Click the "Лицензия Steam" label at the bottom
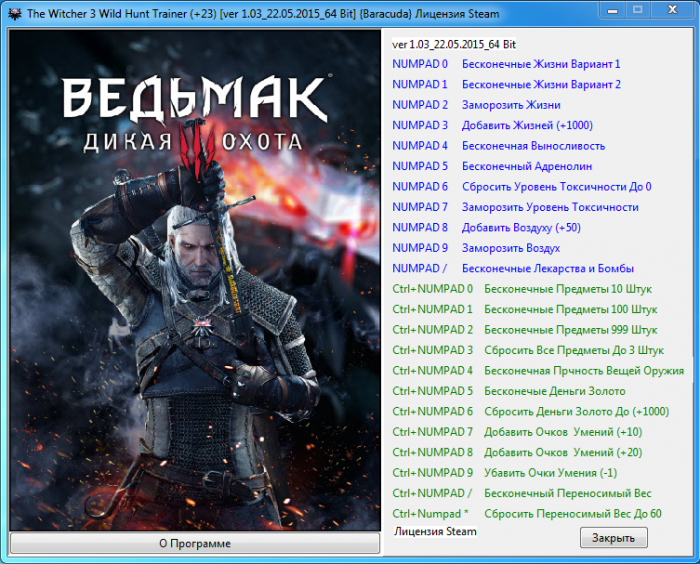The image size is (700, 564). 435,531
